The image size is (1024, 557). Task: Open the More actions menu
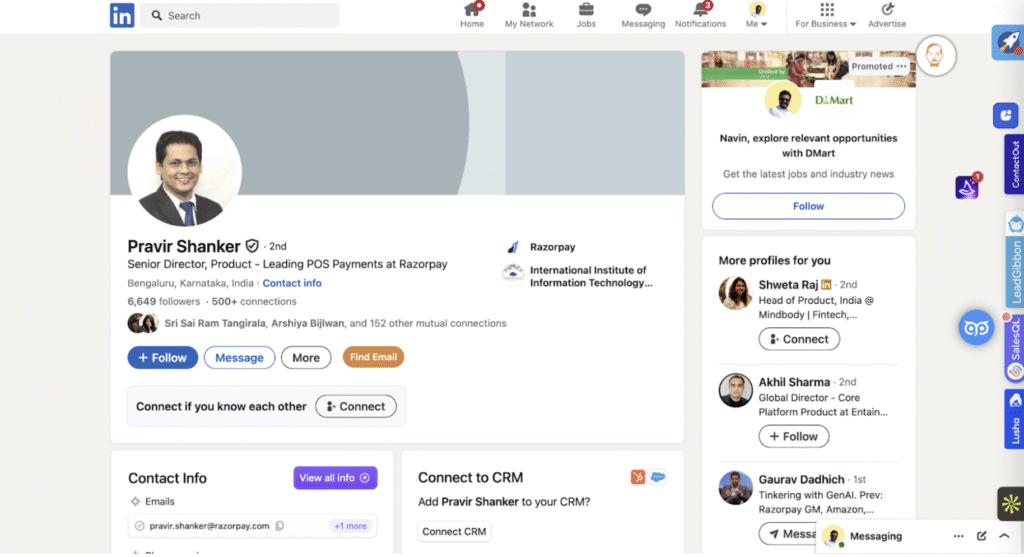point(306,357)
